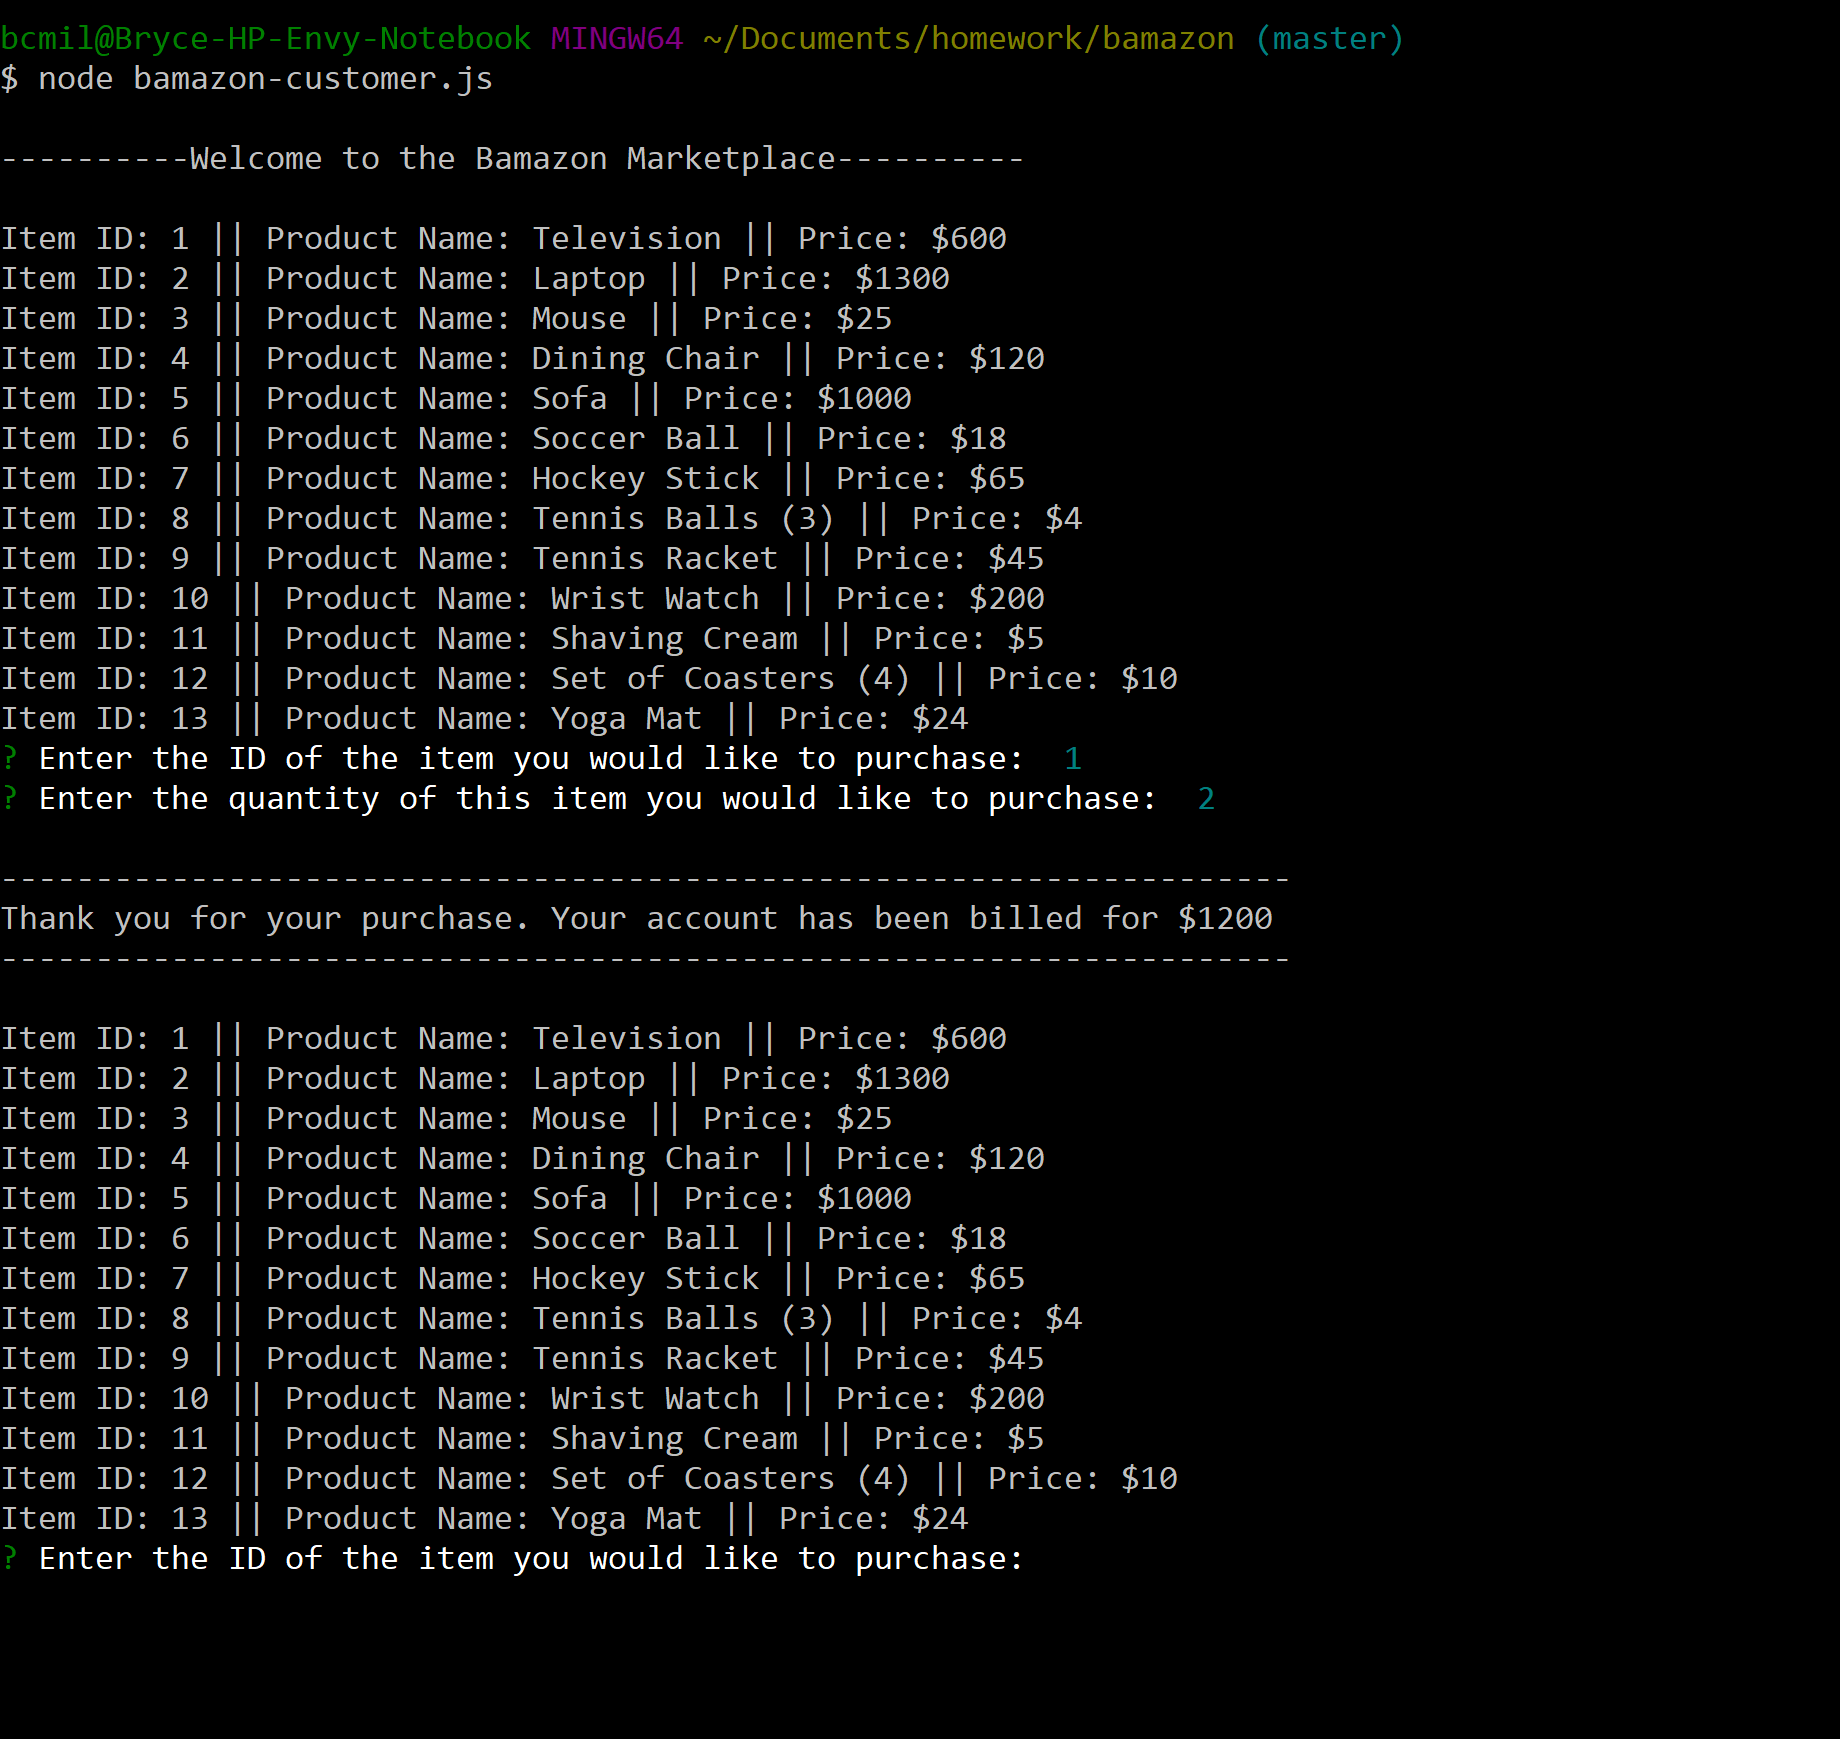Click the first Shaving Cream $5 row
Viewport: 1840px width, 1739px height.
[x=522, y=639]
